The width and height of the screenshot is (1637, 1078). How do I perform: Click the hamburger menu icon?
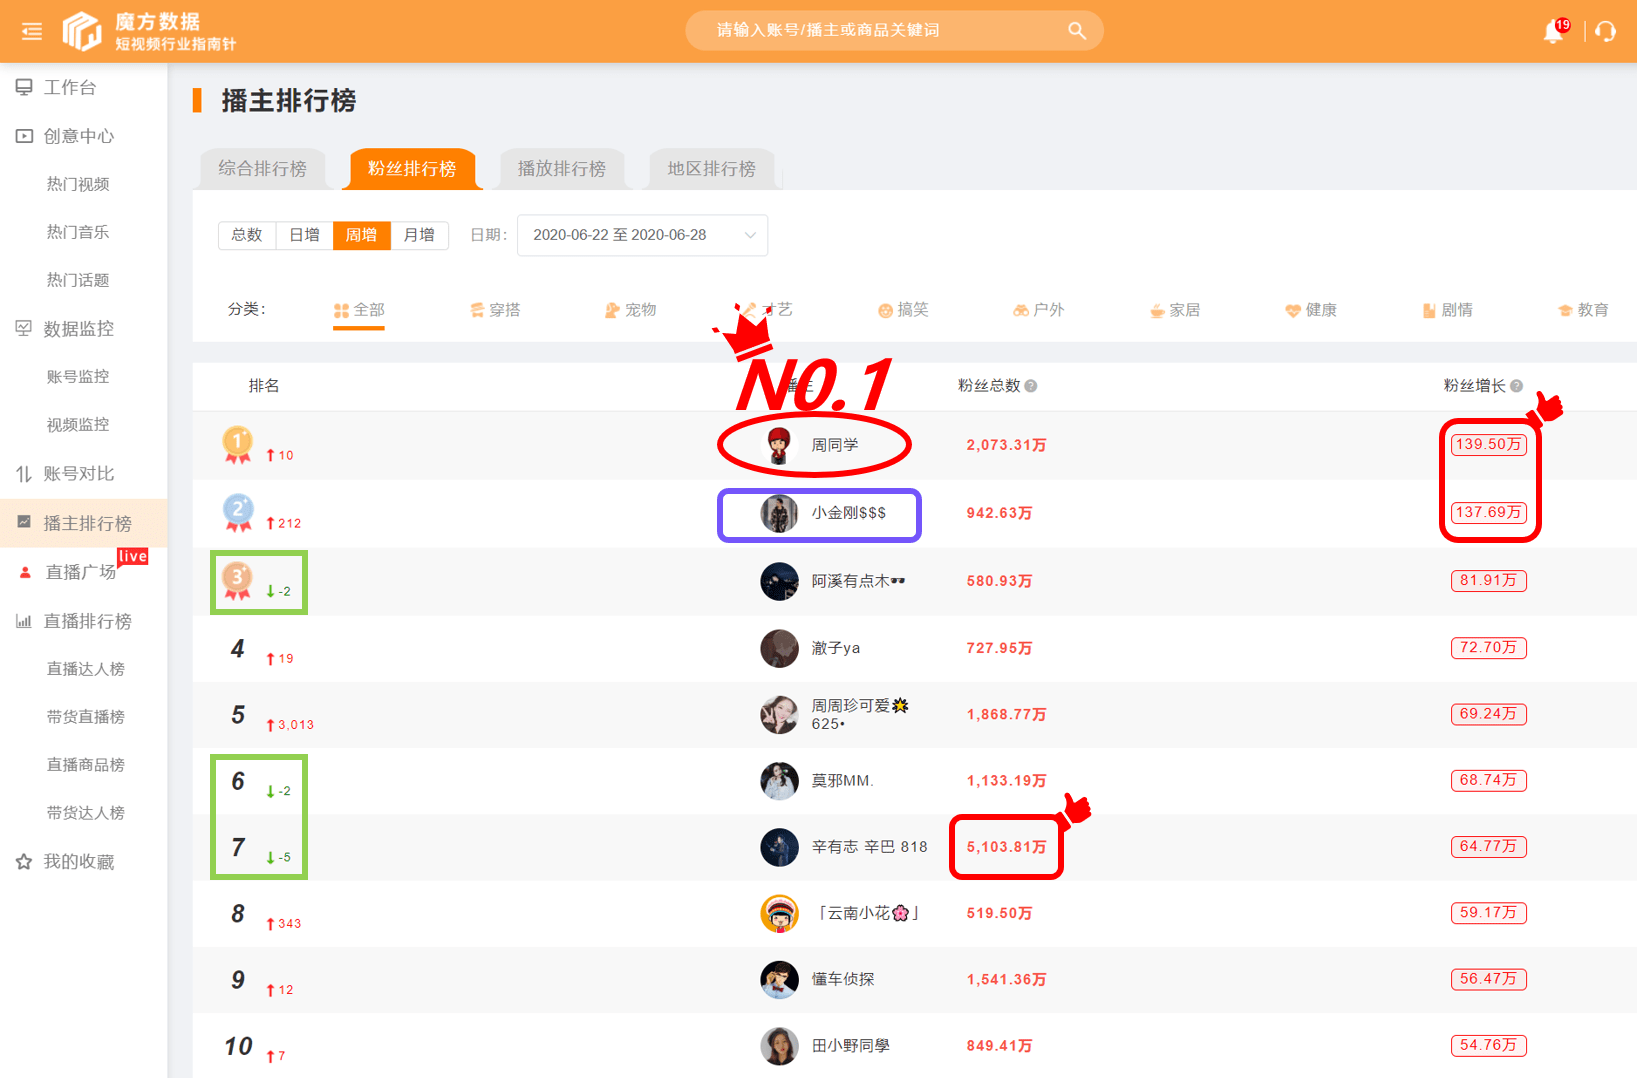coord(31,31)
